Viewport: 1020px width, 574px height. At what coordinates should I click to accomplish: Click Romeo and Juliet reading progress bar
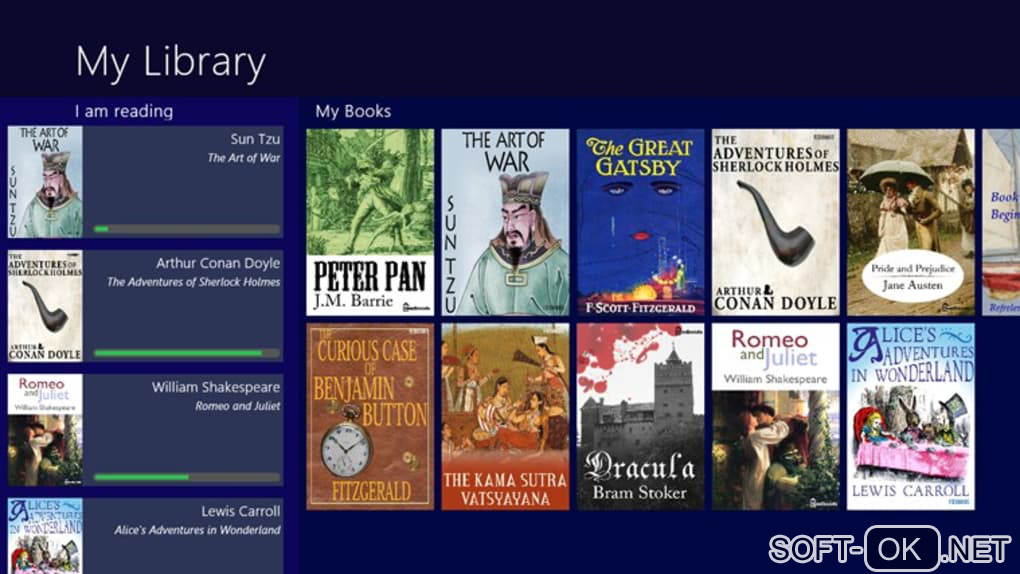pyautogui.click(x=187, y=477)
